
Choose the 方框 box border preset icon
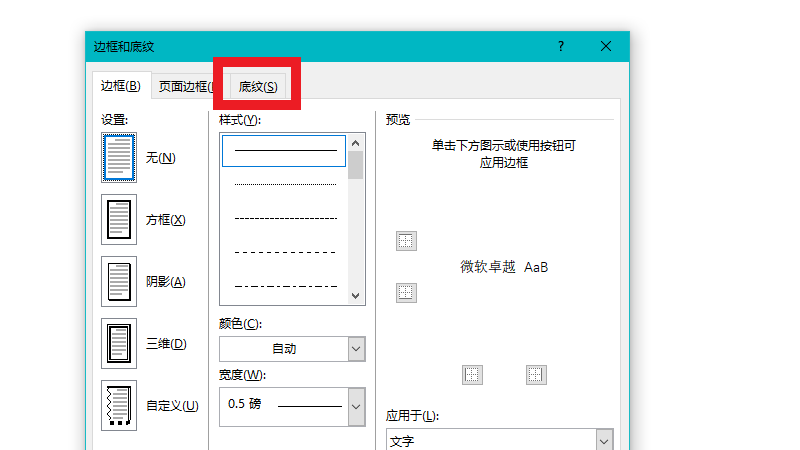[x=119, y=220]
